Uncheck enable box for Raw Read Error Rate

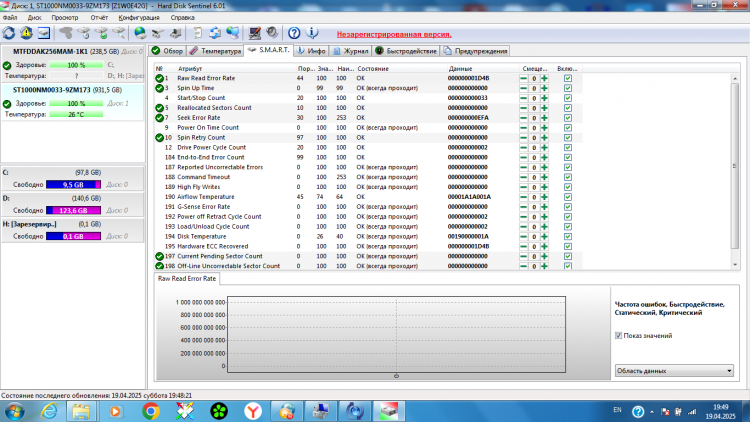[568, 78]
